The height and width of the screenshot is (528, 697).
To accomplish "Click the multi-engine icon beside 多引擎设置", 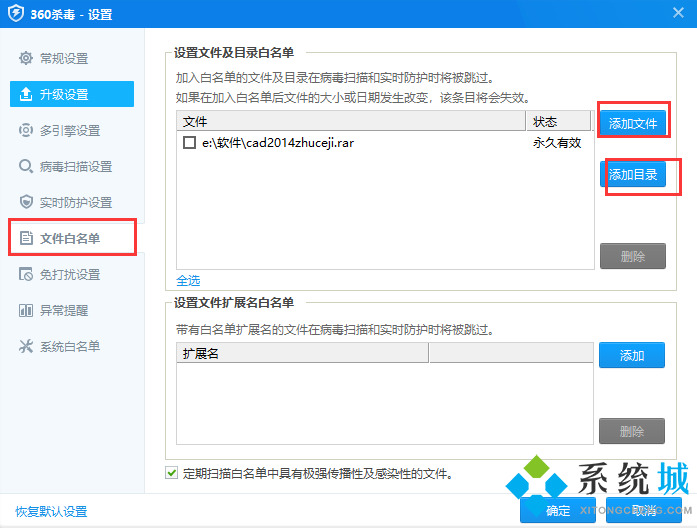I will point(26,130).
